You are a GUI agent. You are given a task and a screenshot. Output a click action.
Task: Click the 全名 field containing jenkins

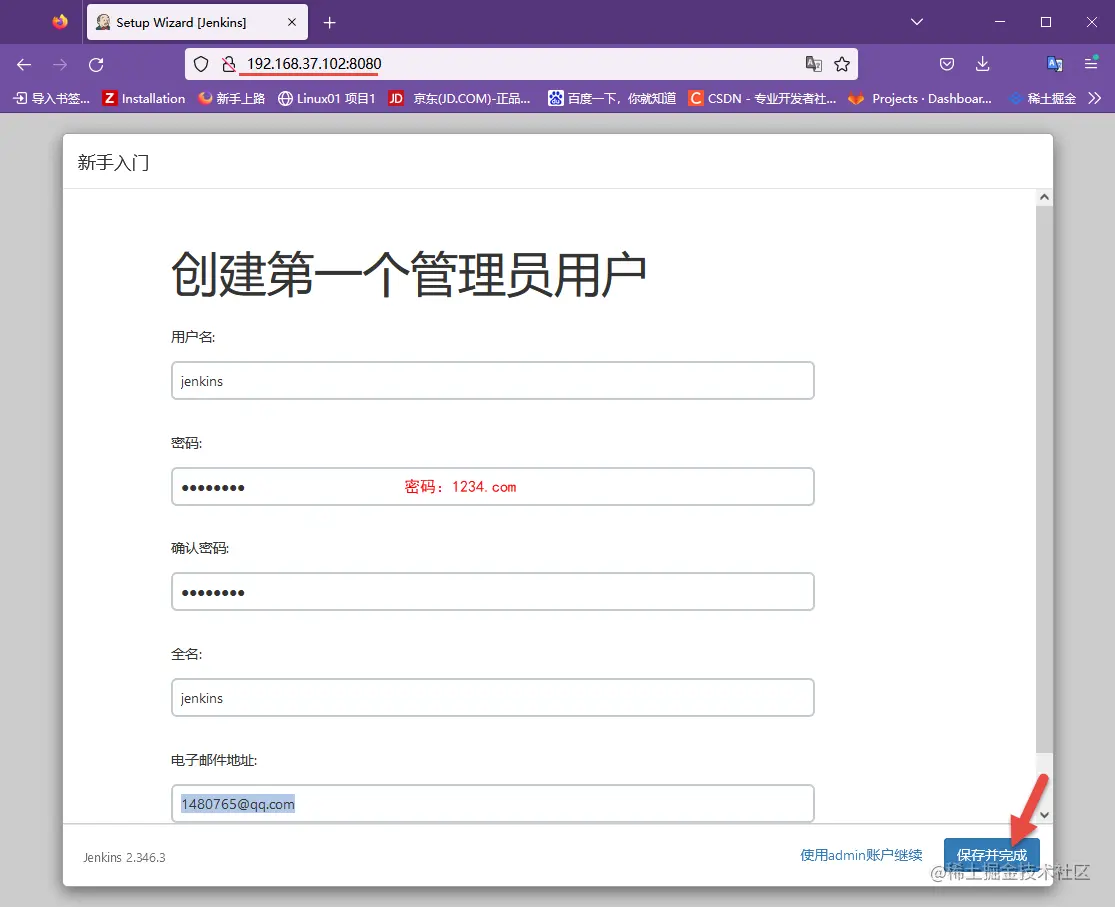(493, 698)
